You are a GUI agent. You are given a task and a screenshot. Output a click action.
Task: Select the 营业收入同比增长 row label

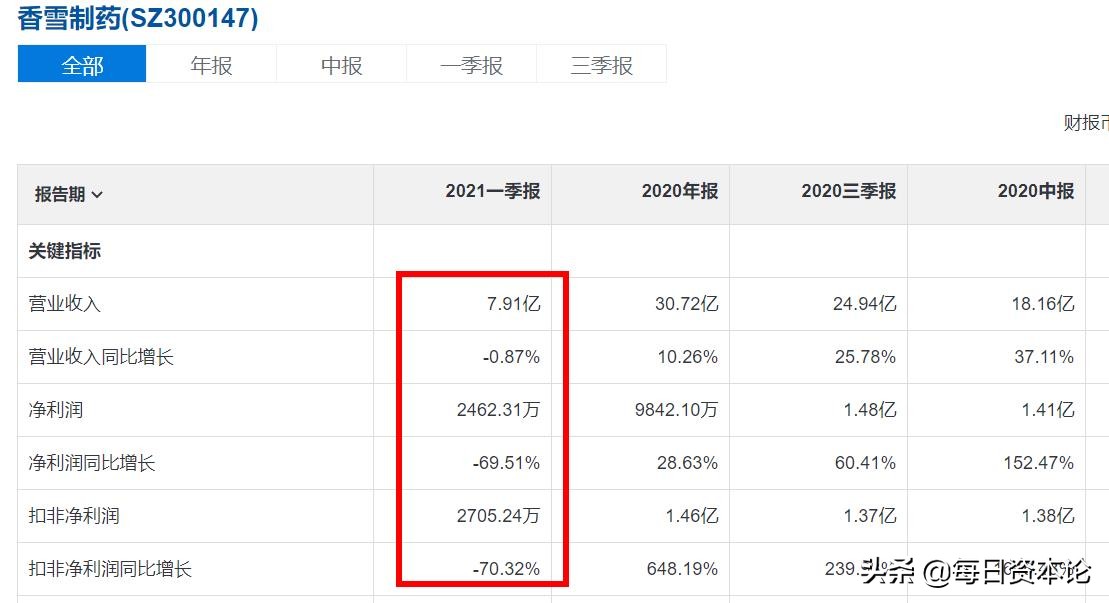pos(101,357)
